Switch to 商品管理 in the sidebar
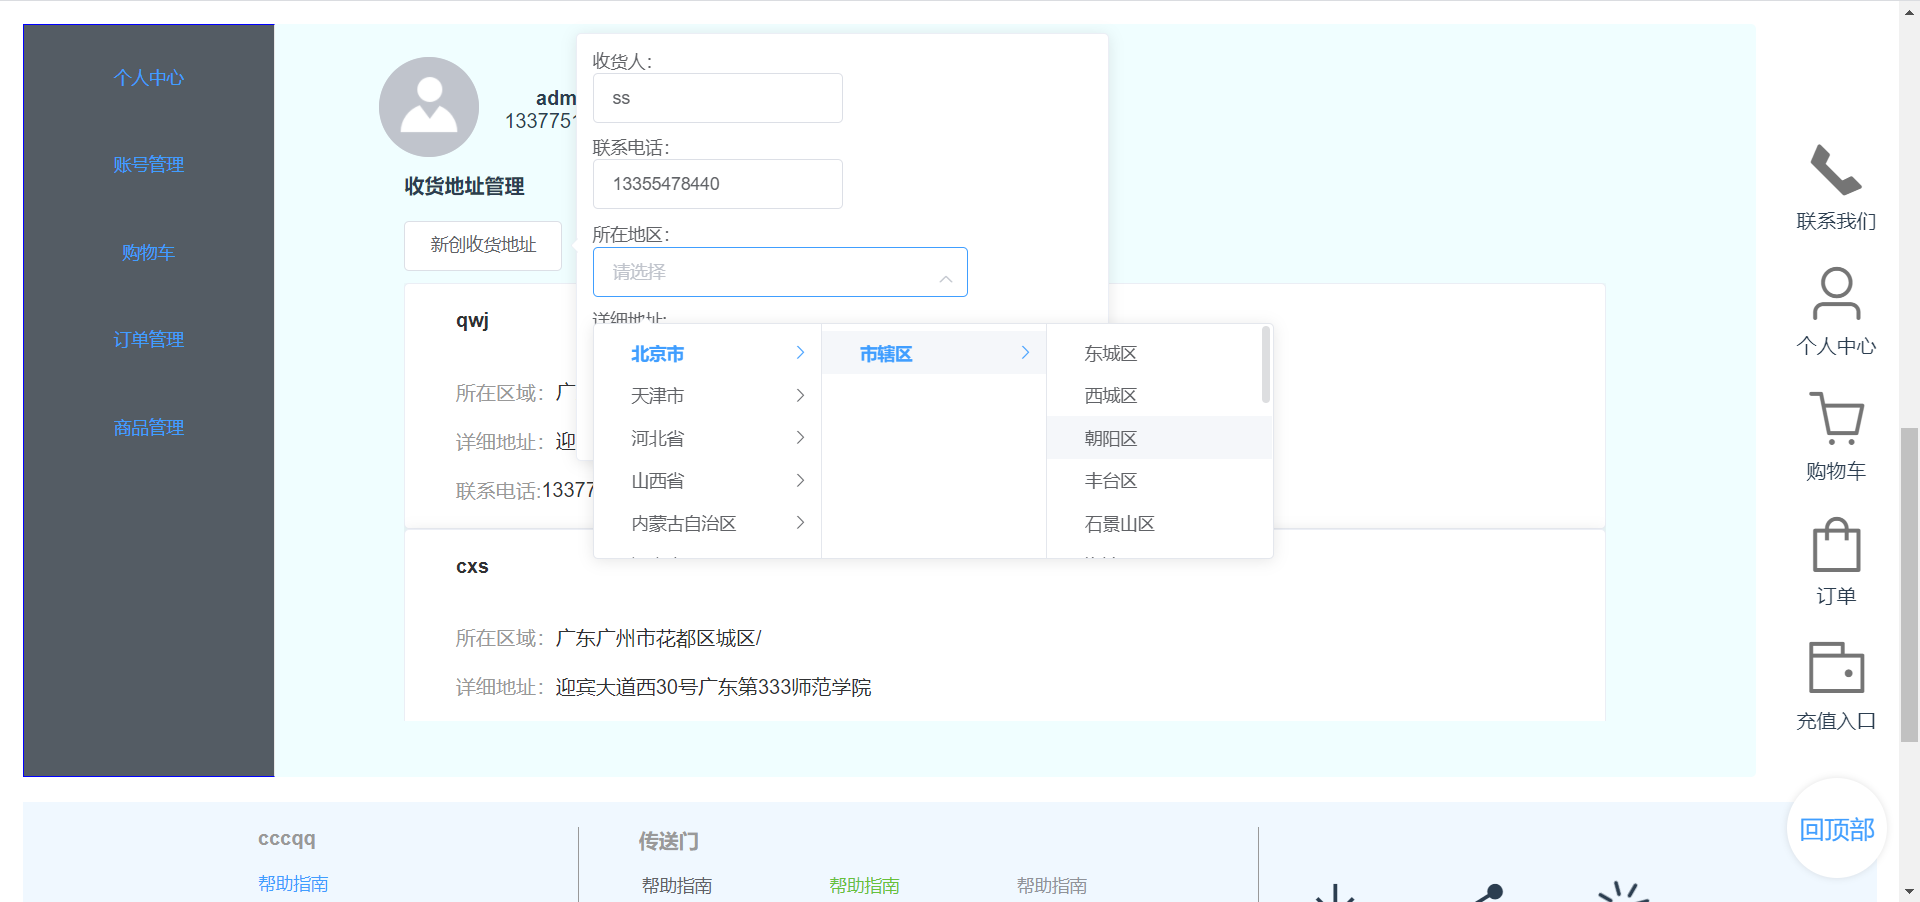Screen dimensions: 1920x902 (148, 427)
